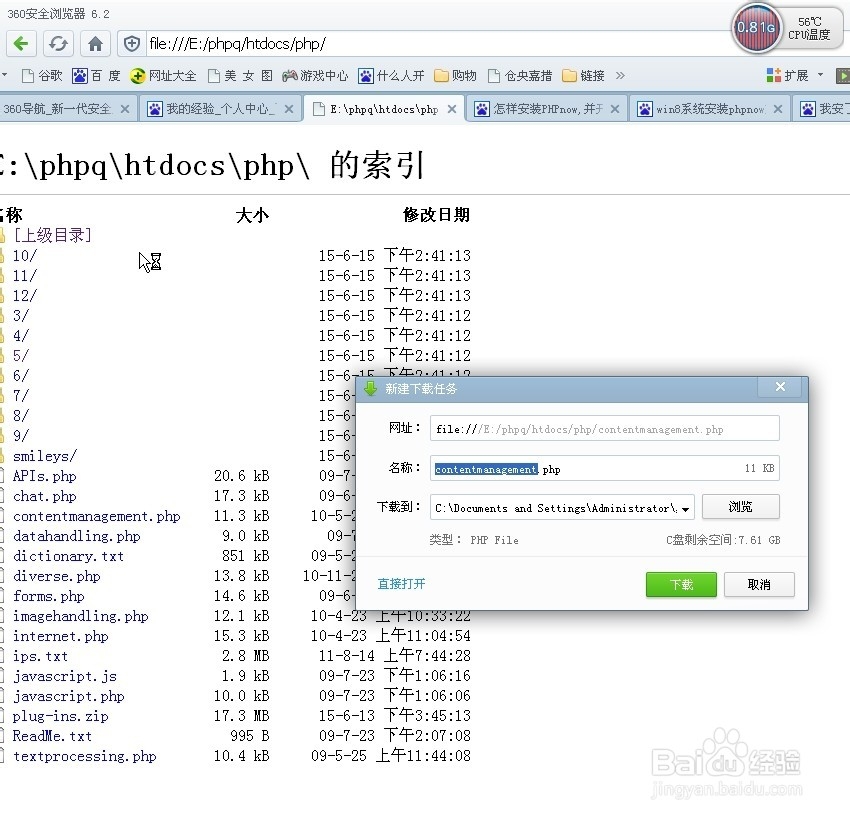Click the back navigation arrow
Screen dimensions: 850x819
[x=22, y=44]
